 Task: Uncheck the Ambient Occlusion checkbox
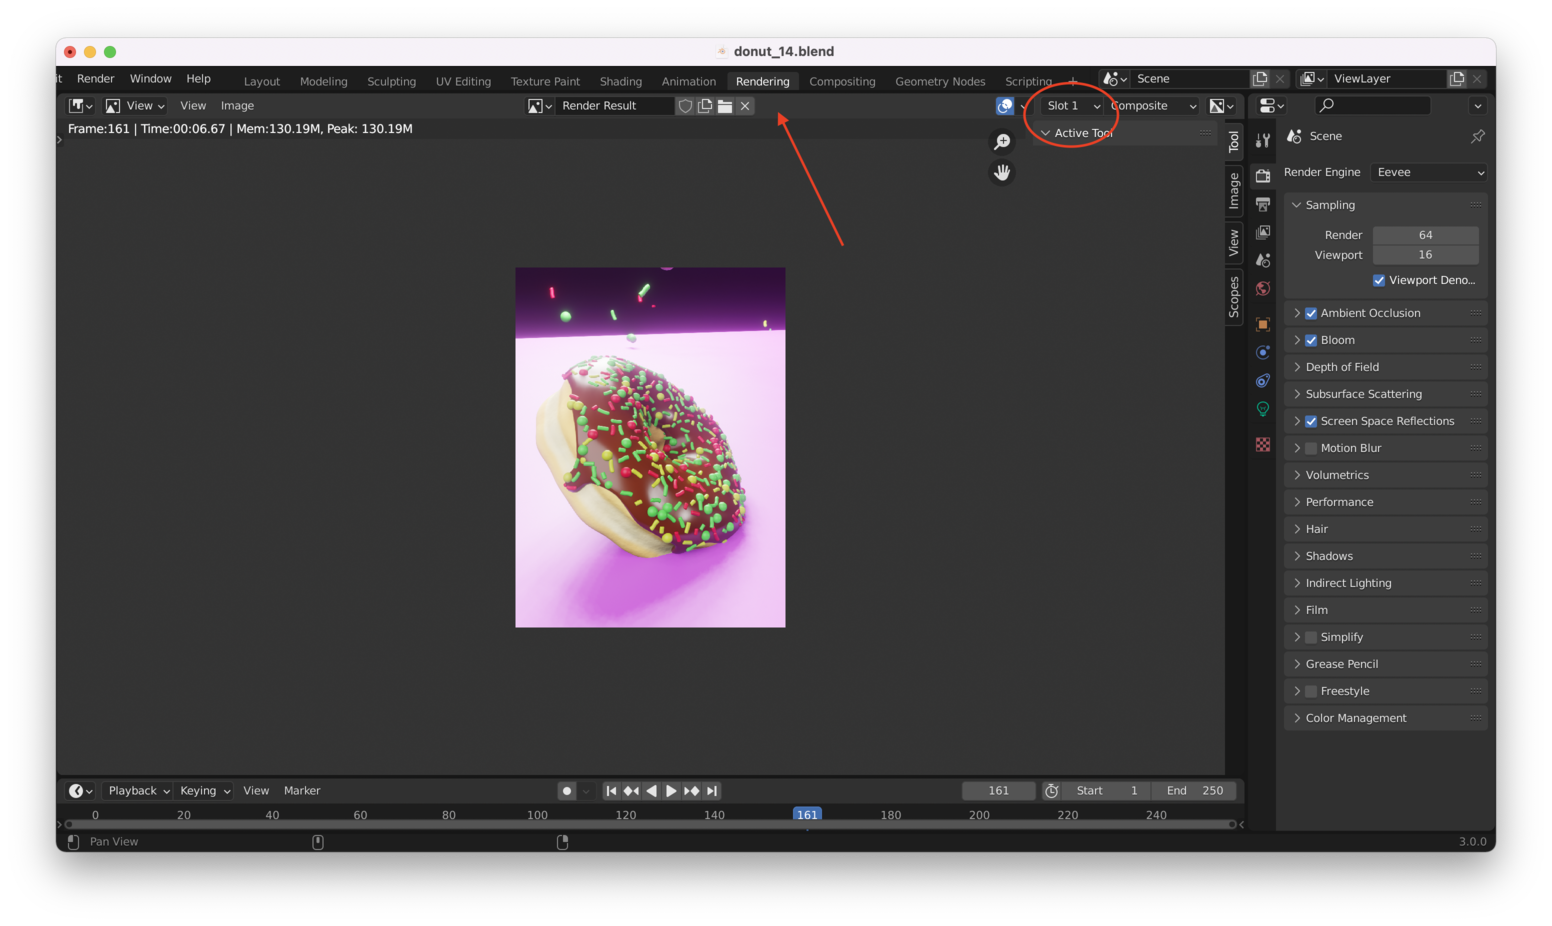pos(1311,313)
